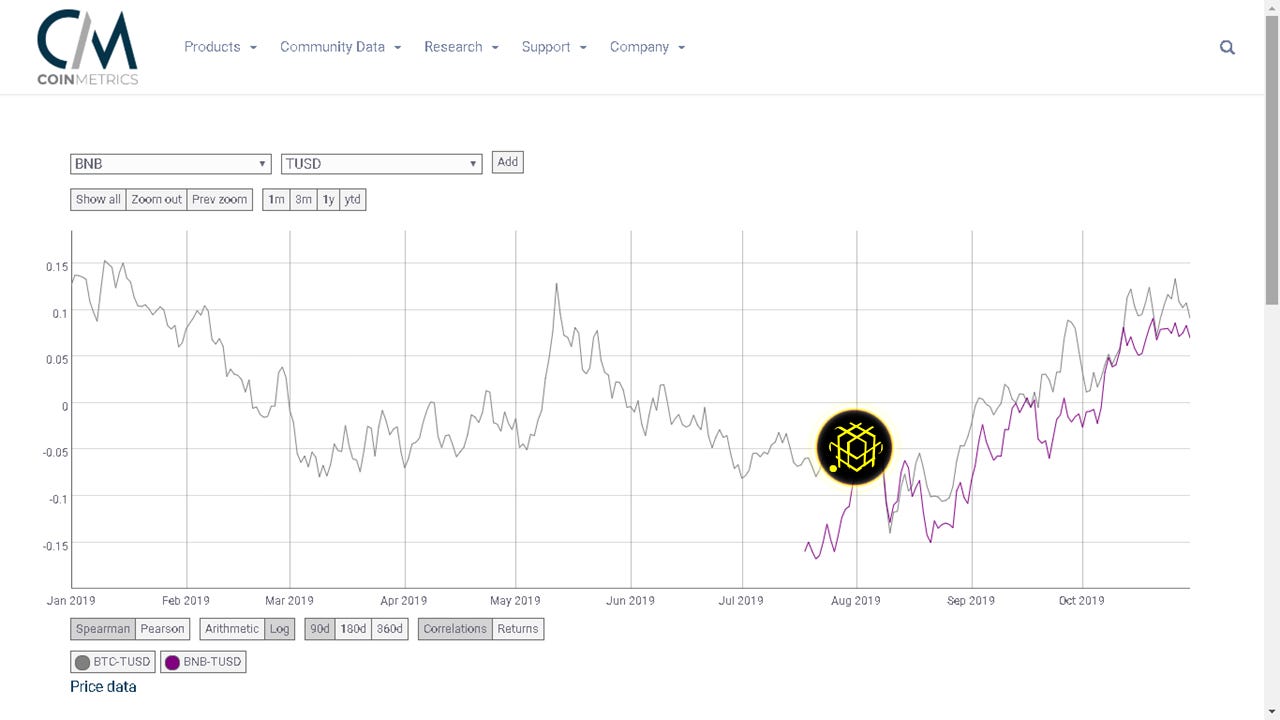Click the Company dropdown caret

pos(681,48)
